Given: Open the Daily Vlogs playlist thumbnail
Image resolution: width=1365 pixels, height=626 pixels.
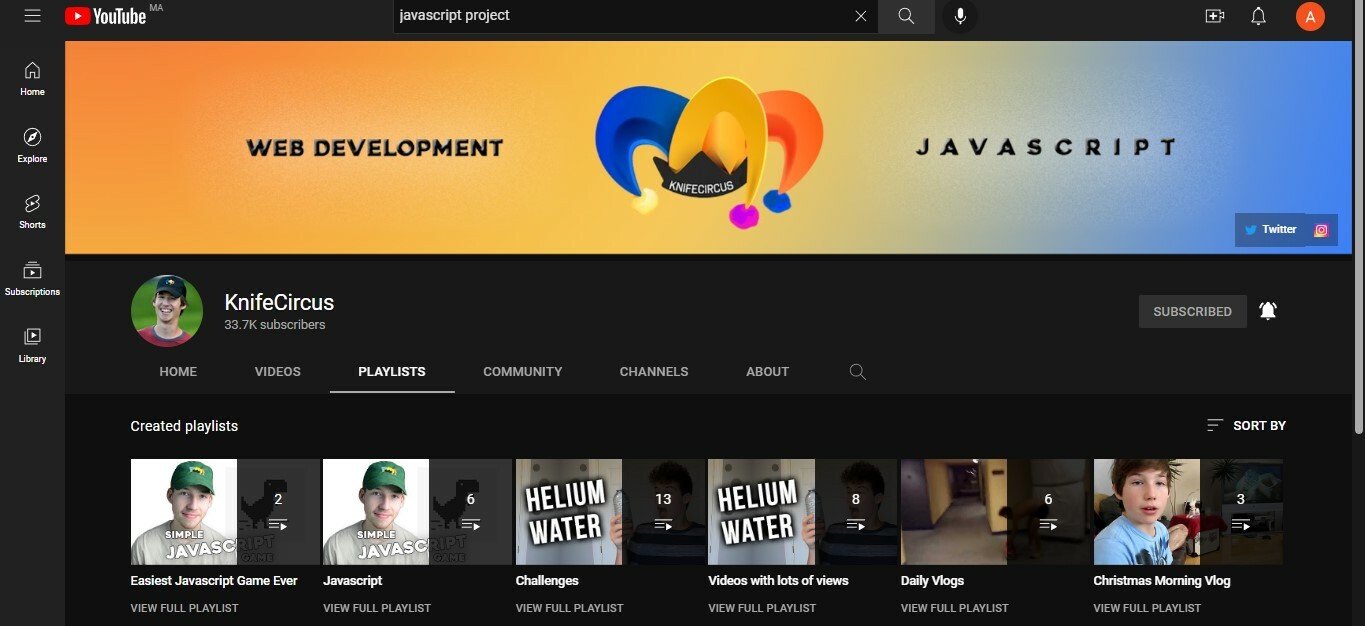Looking at the screenshot, I should [995, 512].
